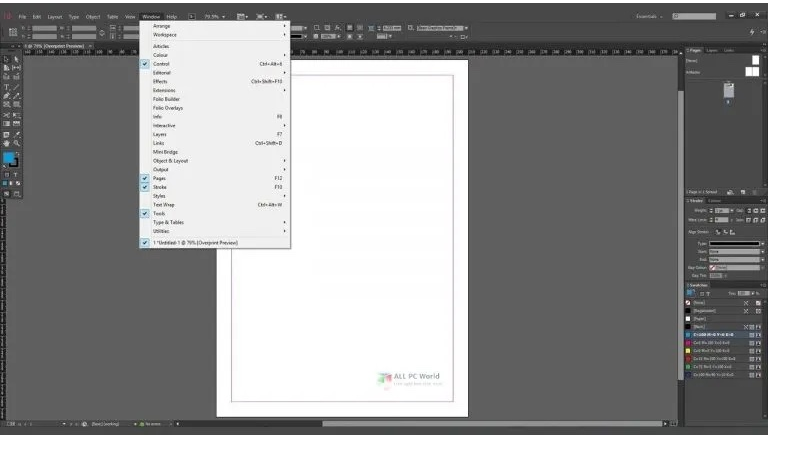Click the blue Fill colour box in the toolbox
Screen dimensions: 793x451
click(8, 158)
